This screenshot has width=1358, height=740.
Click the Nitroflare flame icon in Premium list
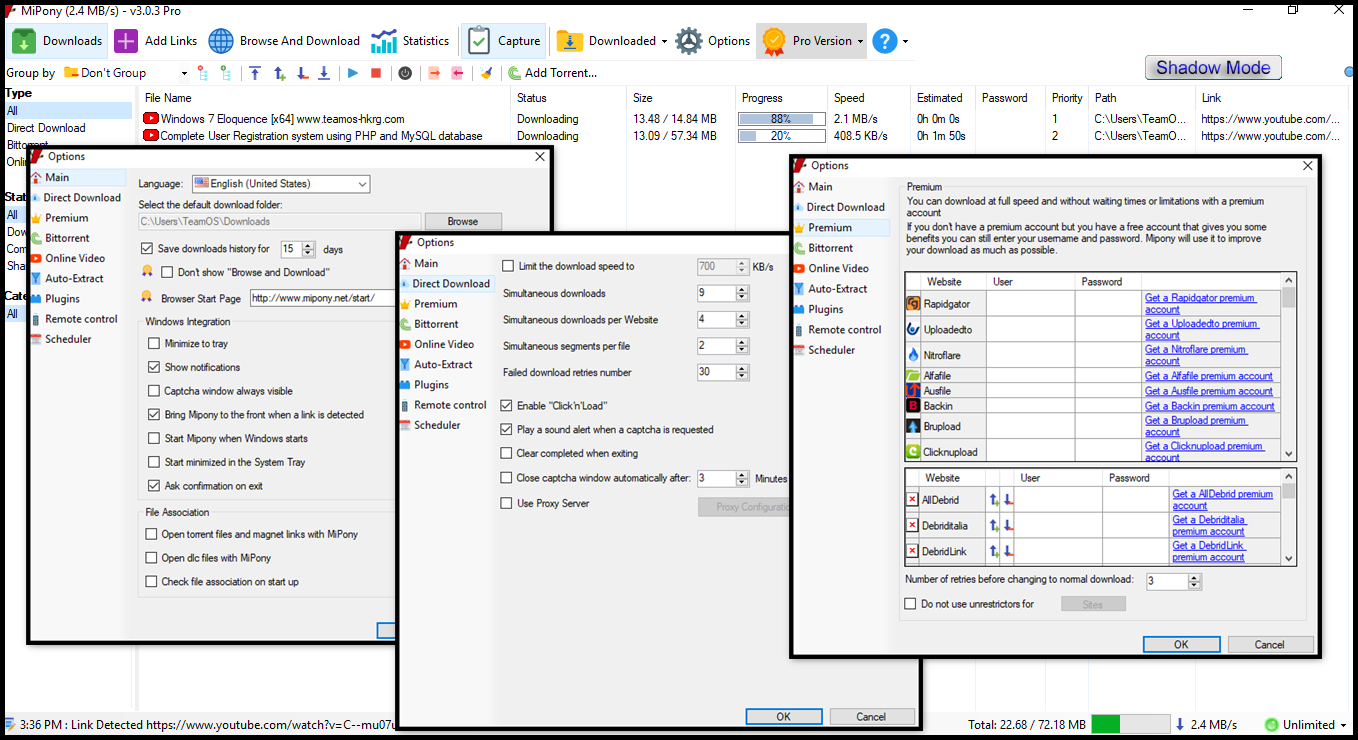913,355
